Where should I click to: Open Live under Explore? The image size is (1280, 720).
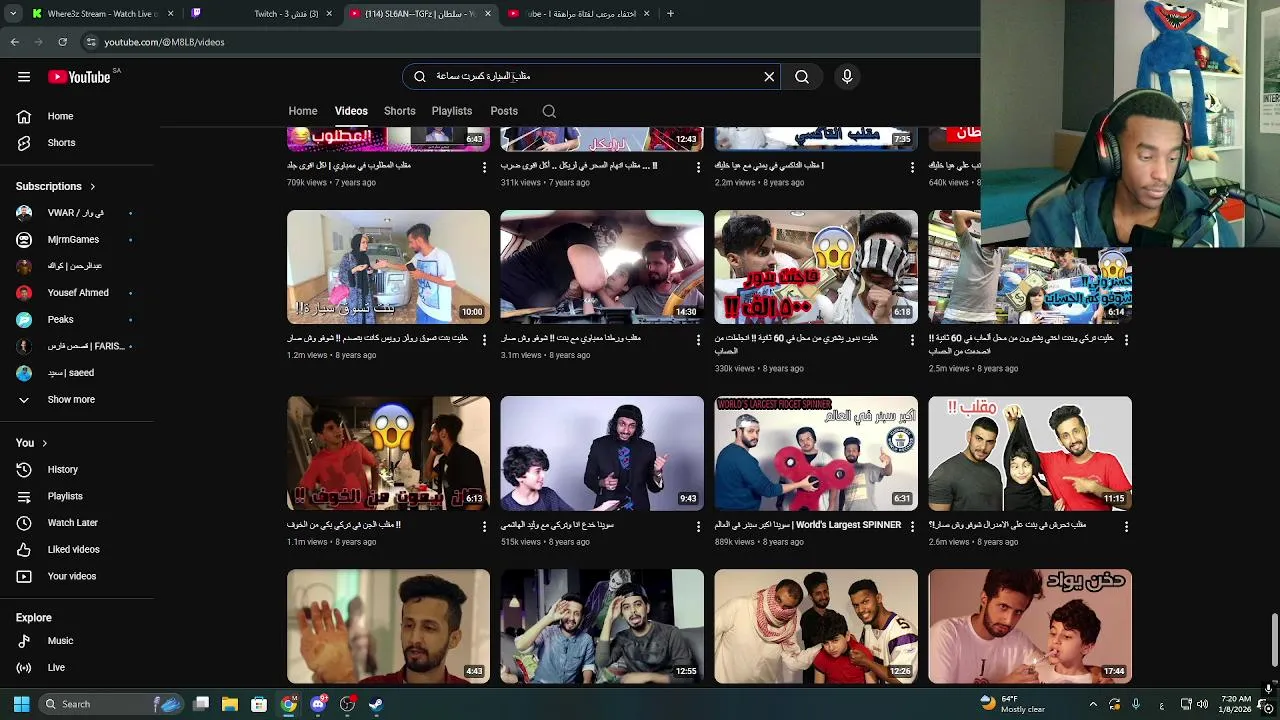[x=56, y=667]
